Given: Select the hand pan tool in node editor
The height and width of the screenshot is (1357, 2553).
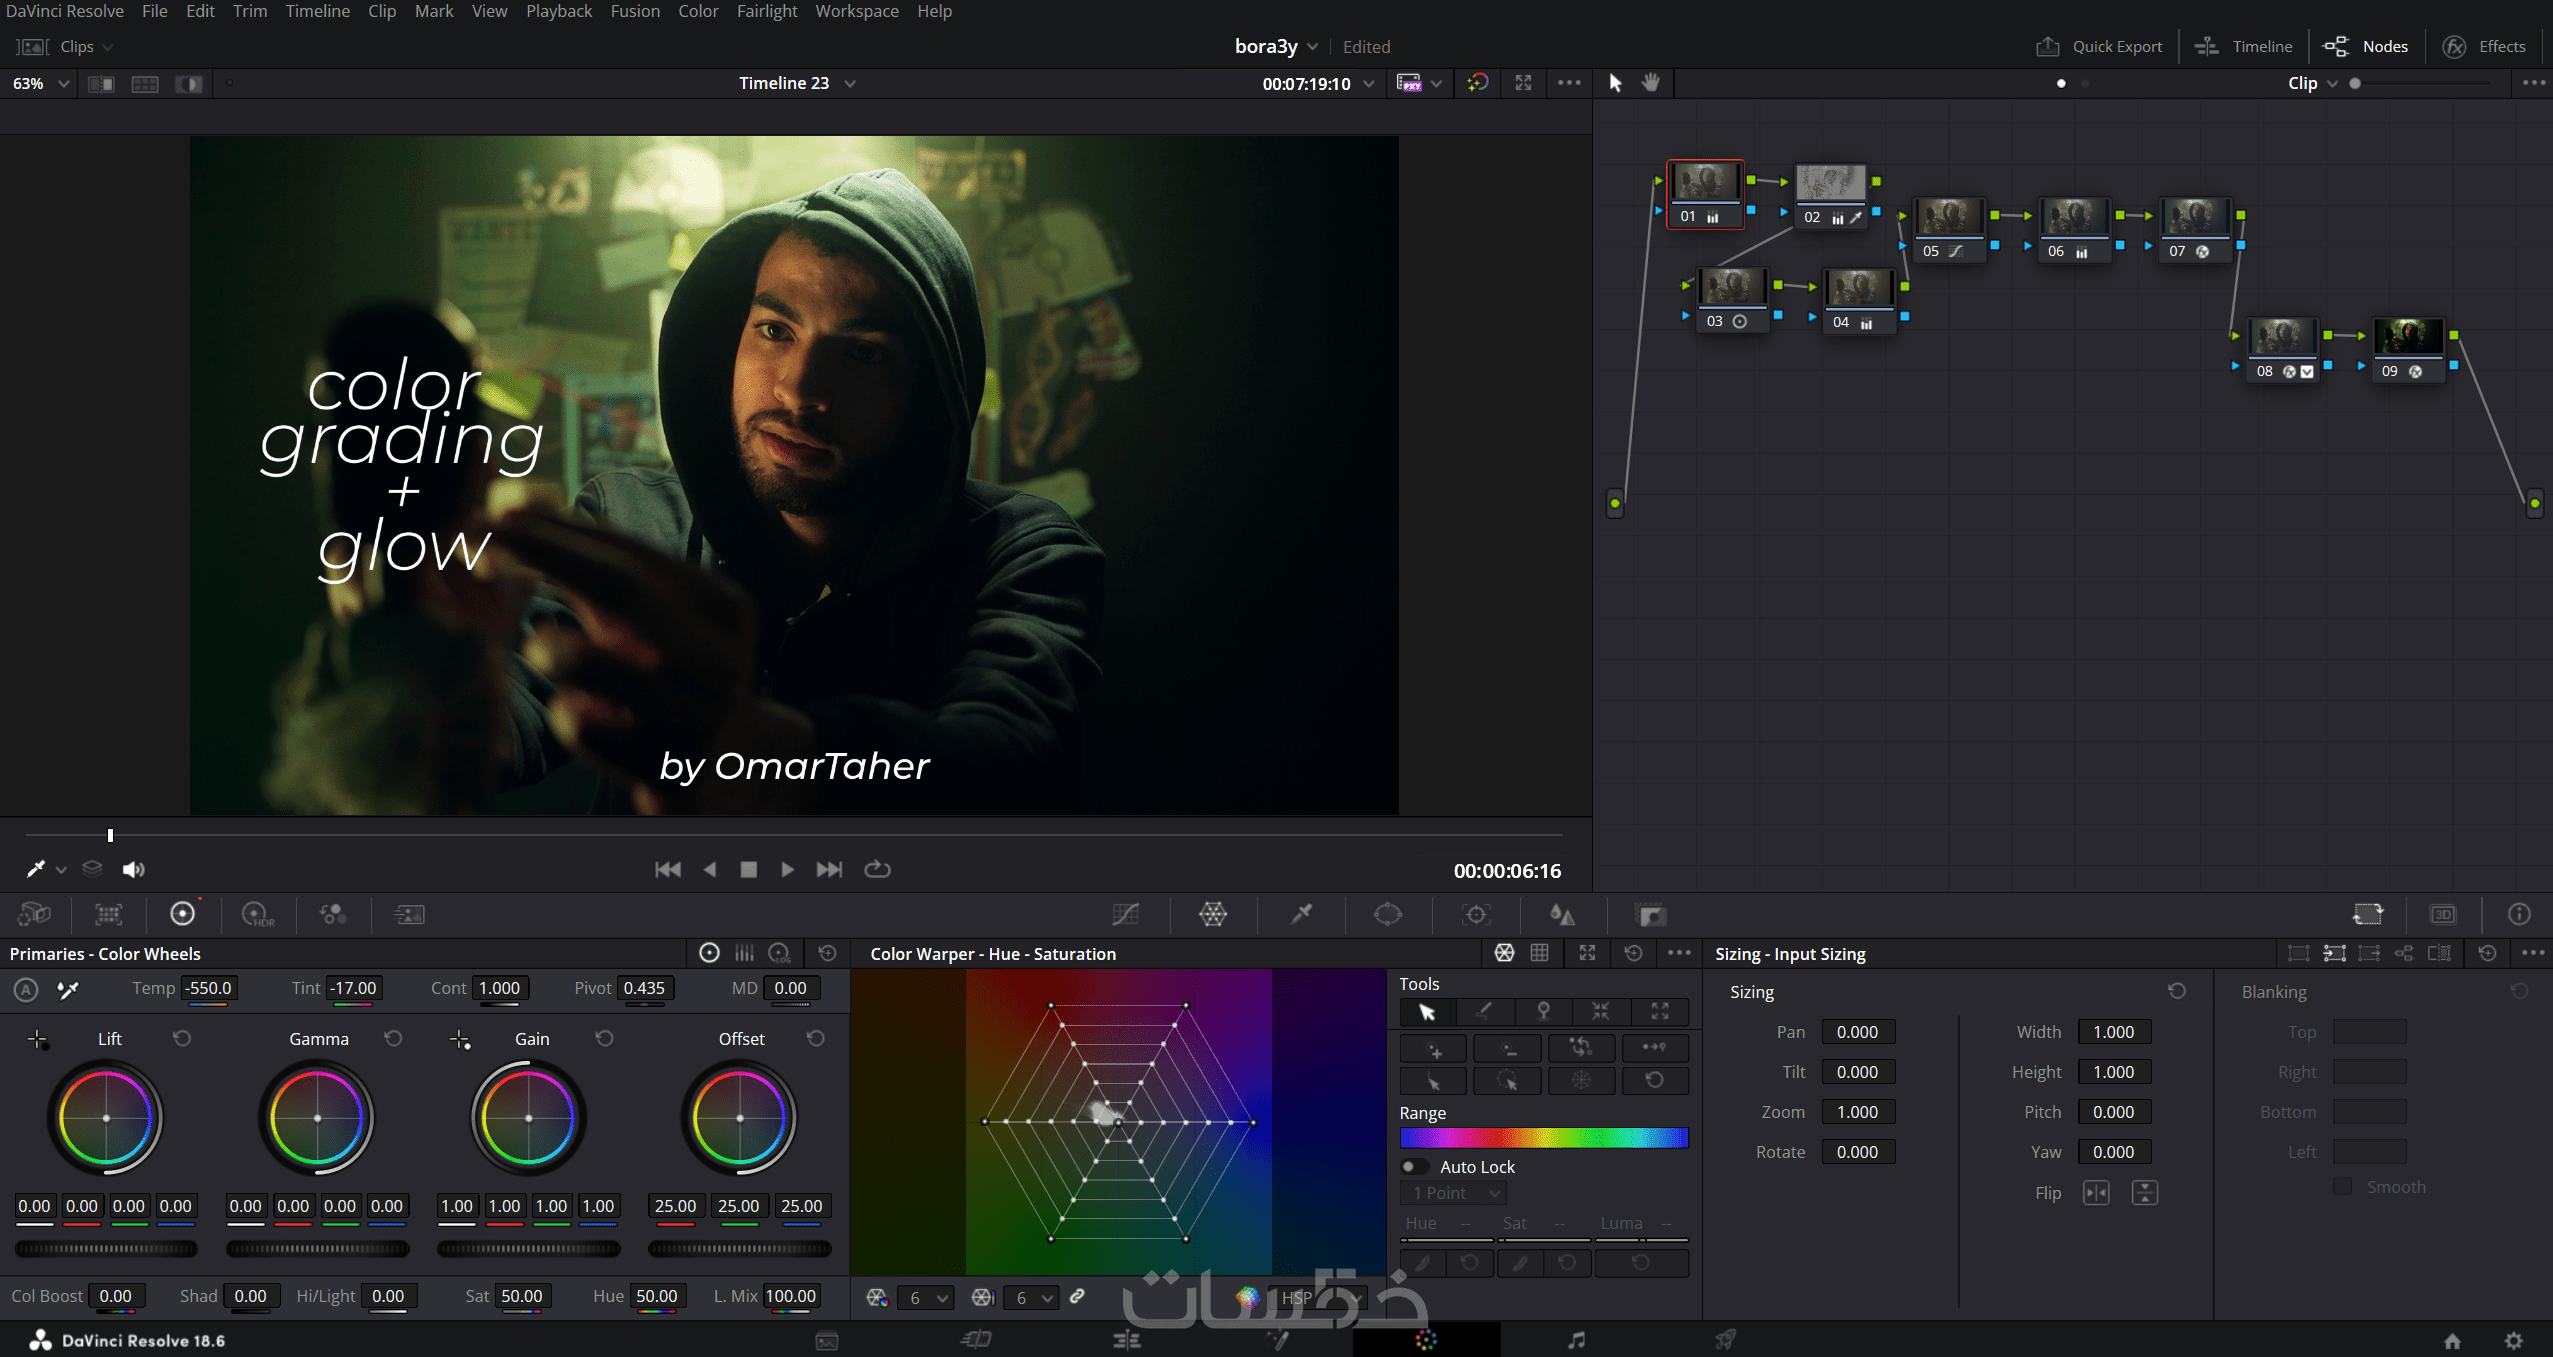Looking at the screenshot, I should click(x=1651, y=83).
